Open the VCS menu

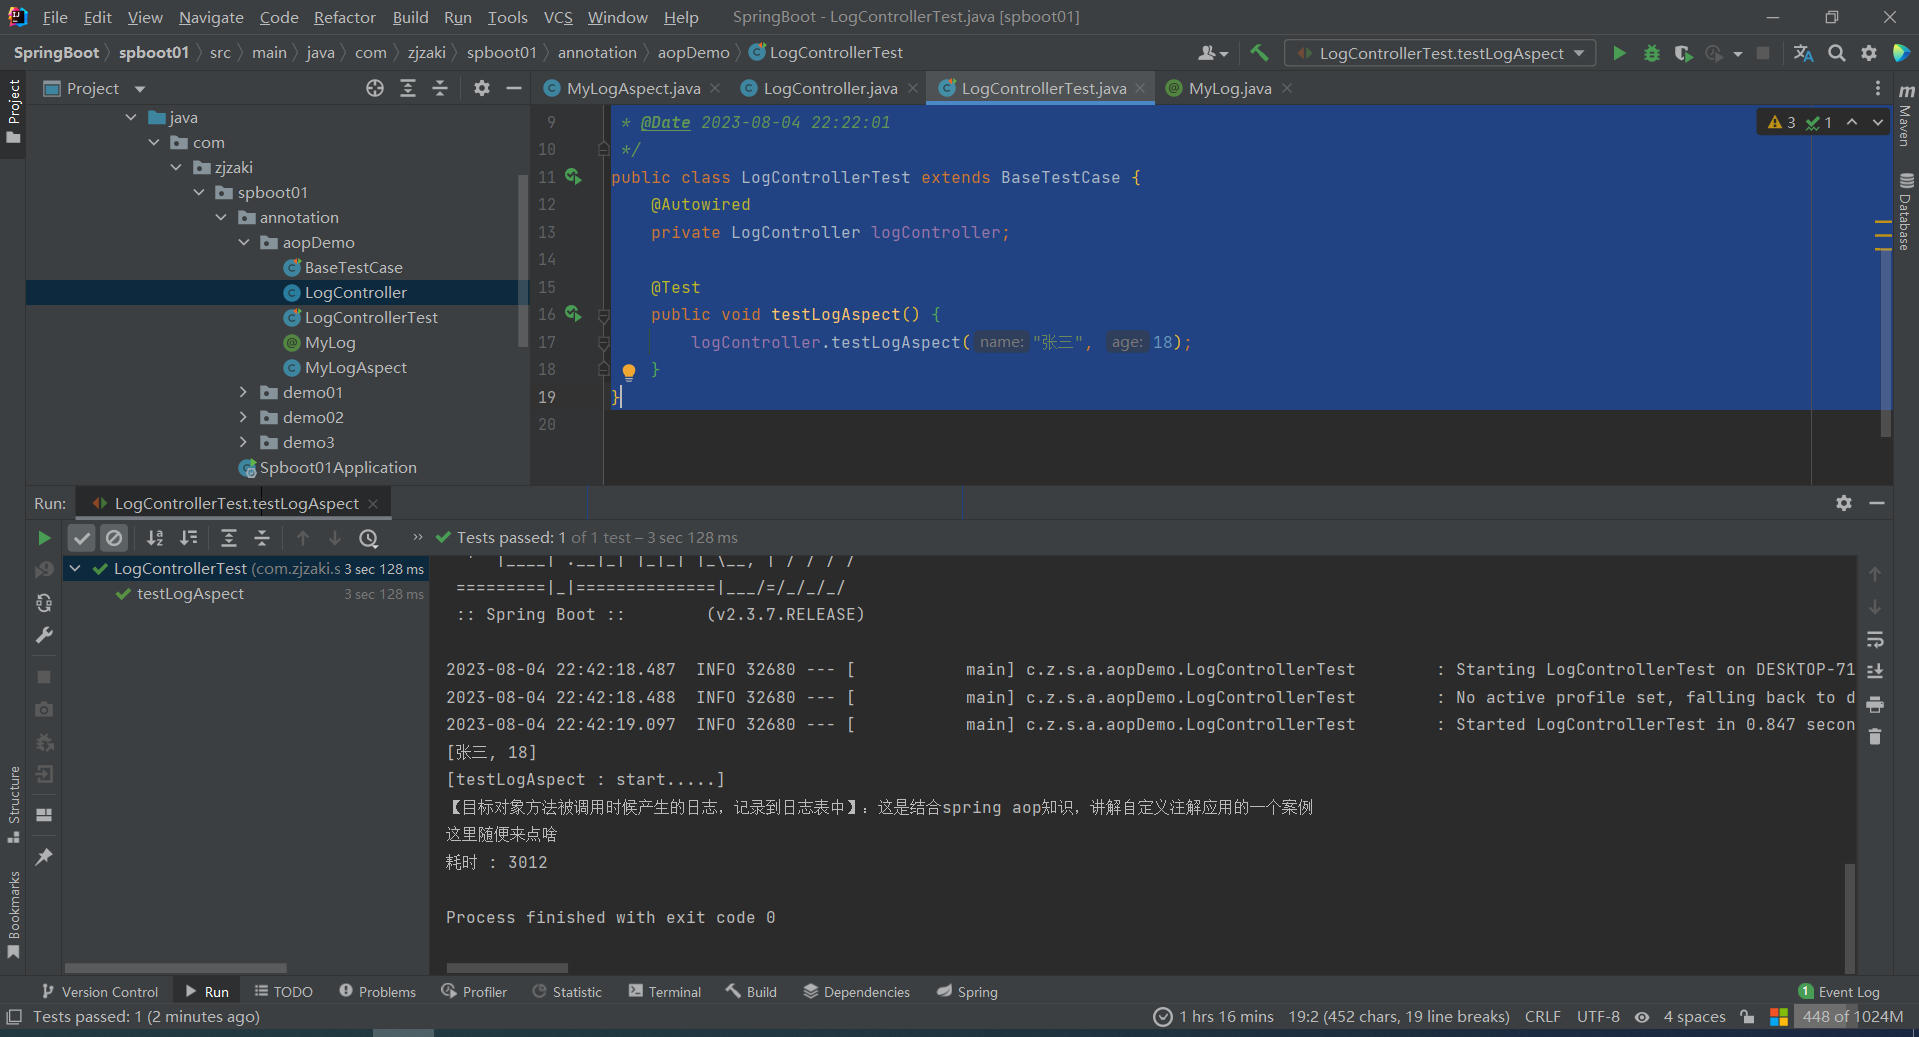coord(558,17)
